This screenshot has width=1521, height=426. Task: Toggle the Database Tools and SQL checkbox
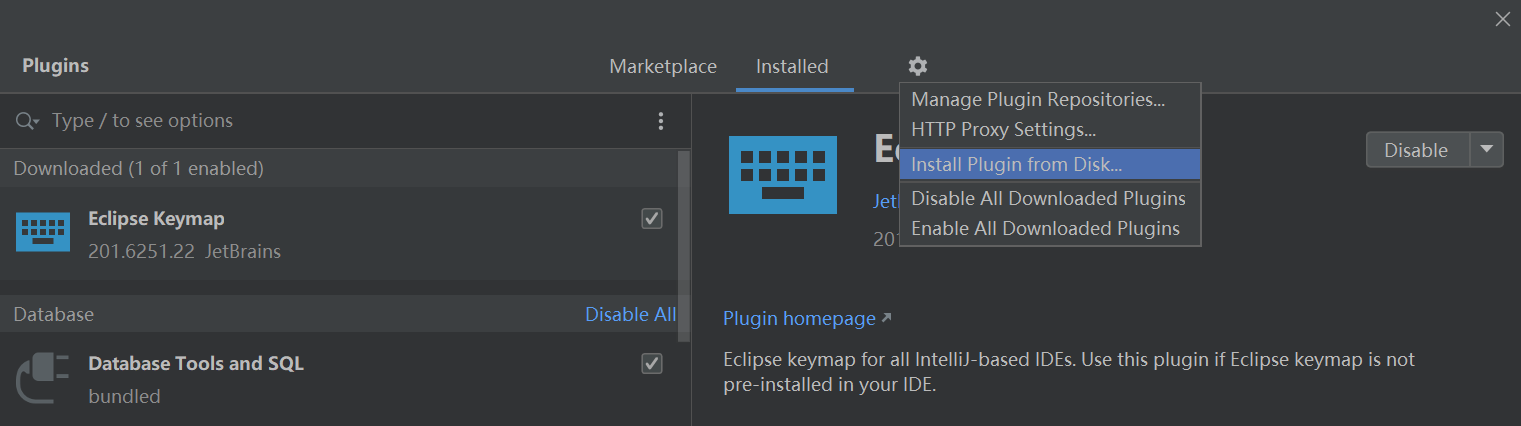652,363
